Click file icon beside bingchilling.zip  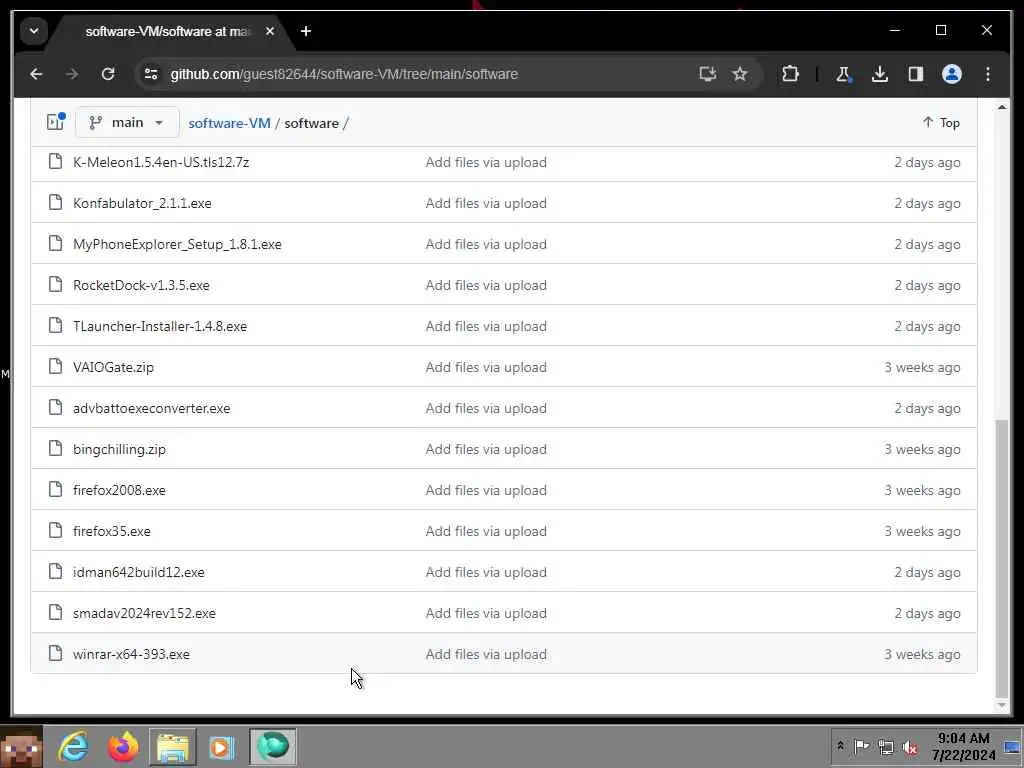56,448
